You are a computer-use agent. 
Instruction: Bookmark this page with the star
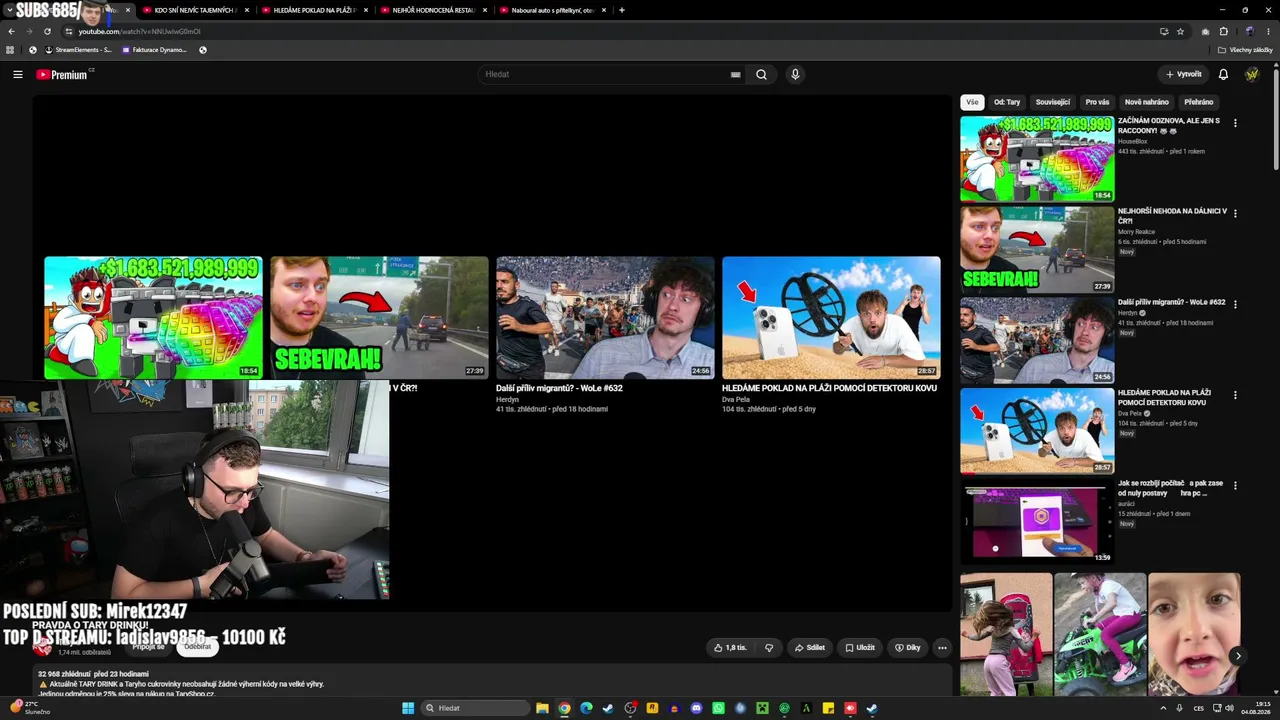click(1180, 31)
